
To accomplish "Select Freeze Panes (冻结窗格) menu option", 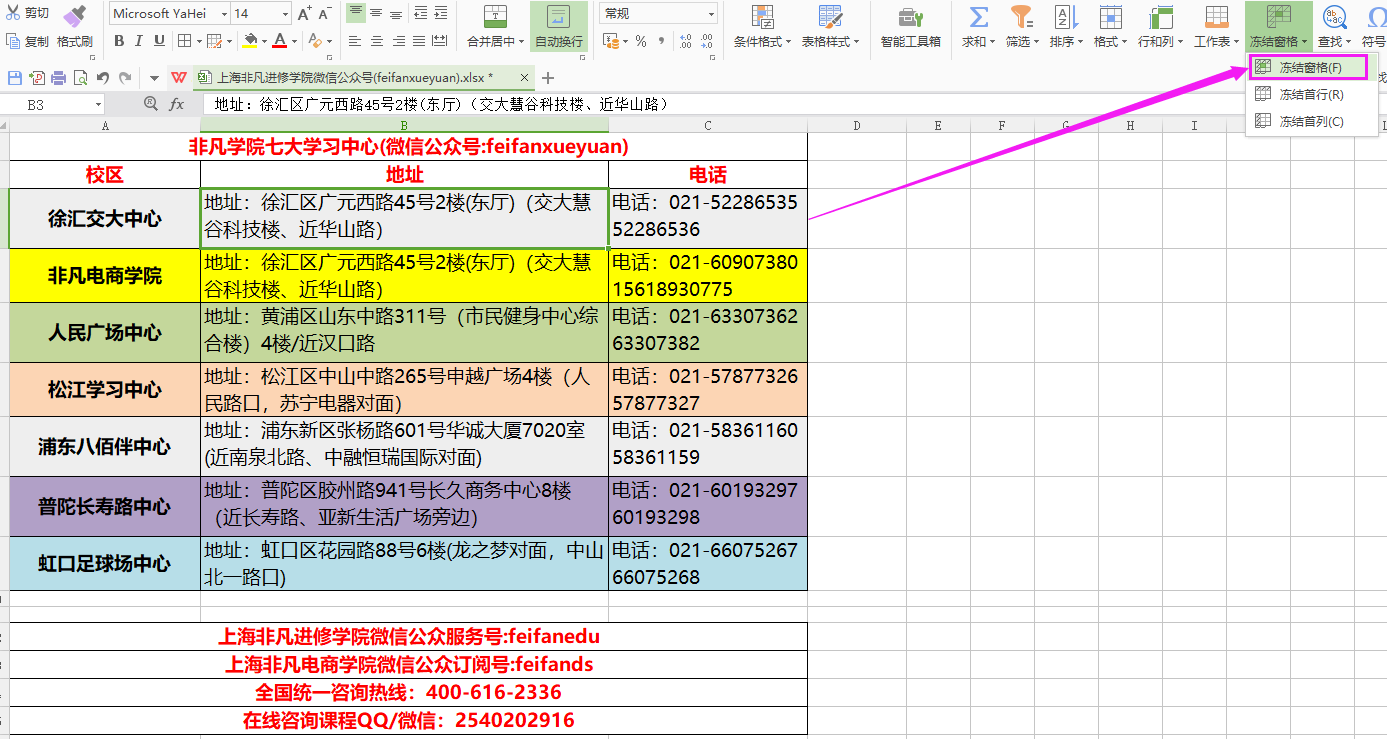I will 1308,67.
